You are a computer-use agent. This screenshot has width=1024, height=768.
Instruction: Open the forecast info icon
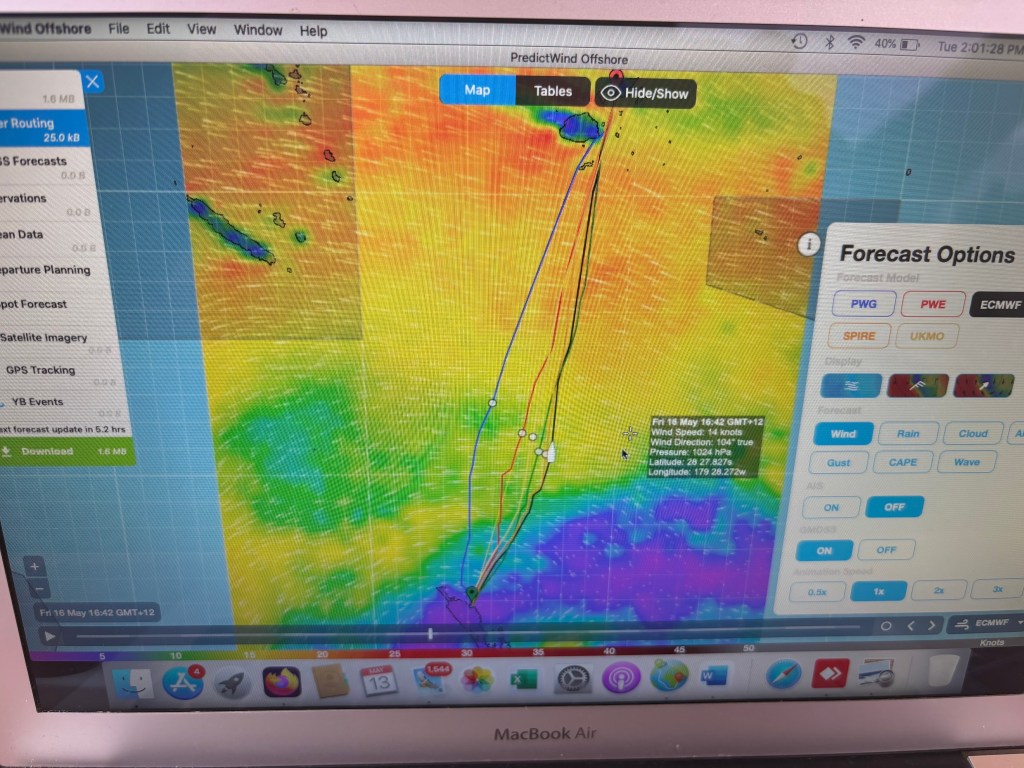(808, 244)
